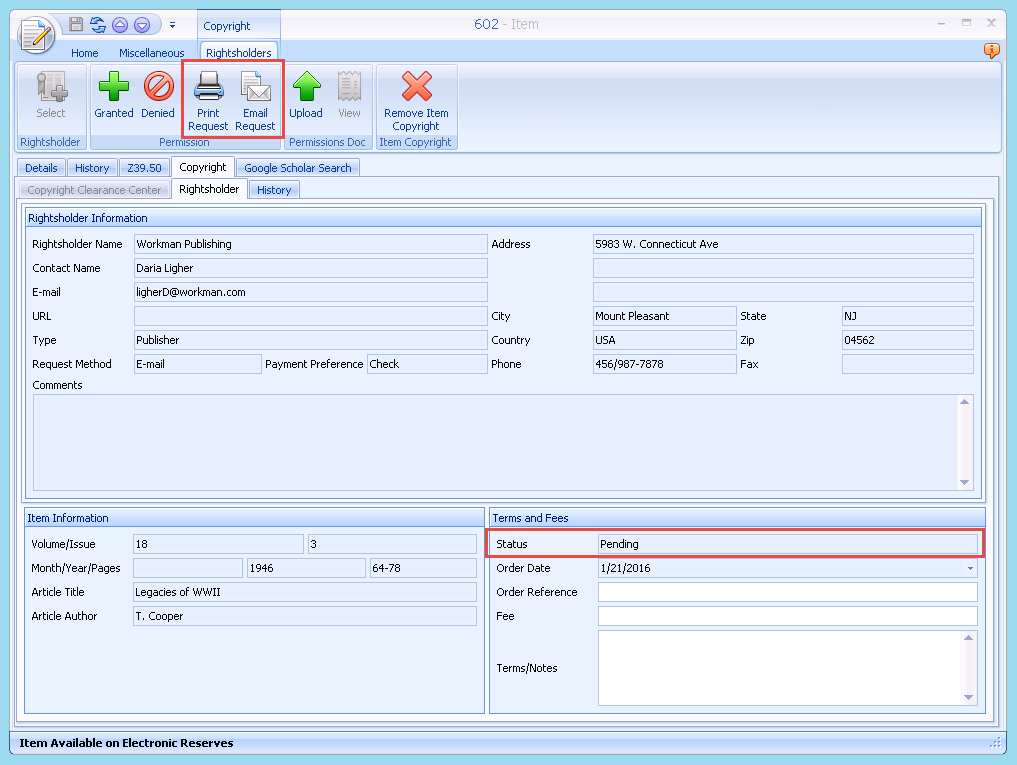Click Remove Item Copyright
Viewport: 1017px width, 765px height.
(416, 99)
